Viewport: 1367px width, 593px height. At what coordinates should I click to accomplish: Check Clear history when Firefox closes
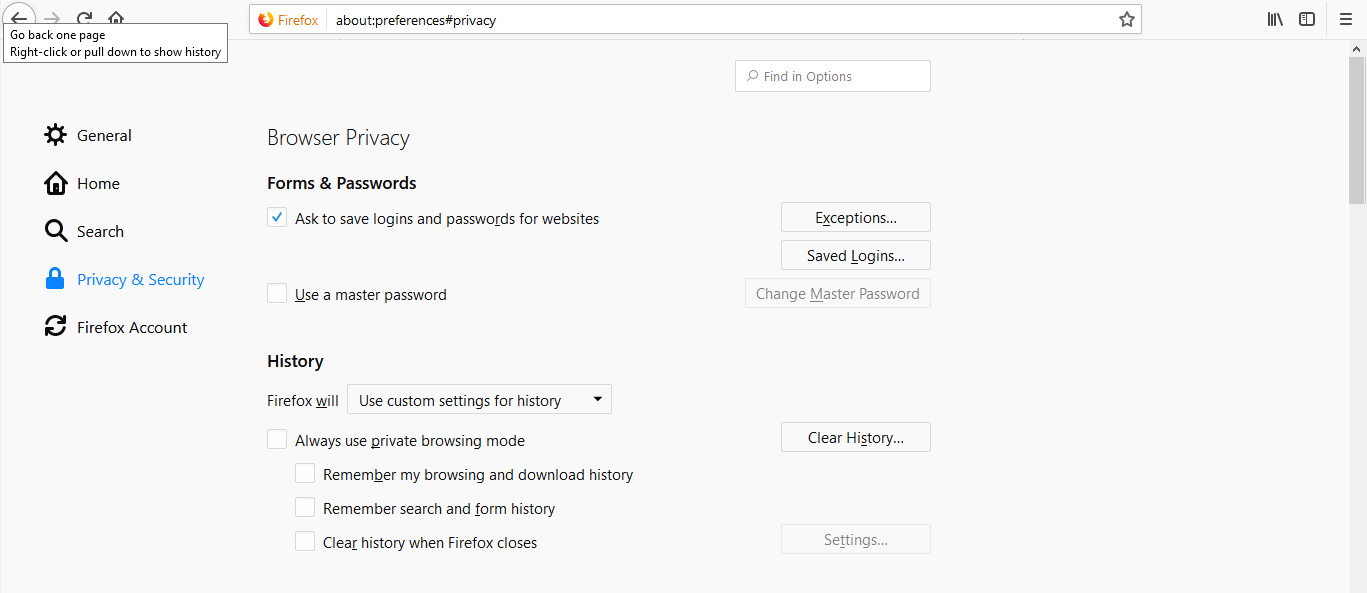click(305, 541)
